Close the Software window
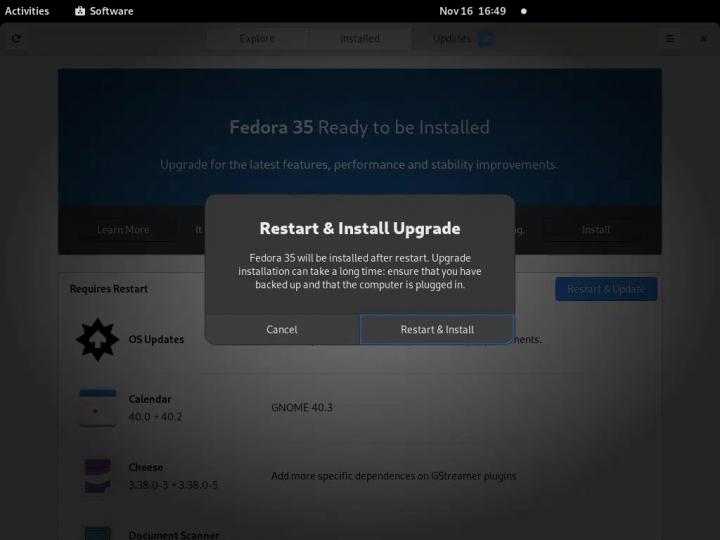720x540 pixels. pyautogui.click(x=701, y=39)
